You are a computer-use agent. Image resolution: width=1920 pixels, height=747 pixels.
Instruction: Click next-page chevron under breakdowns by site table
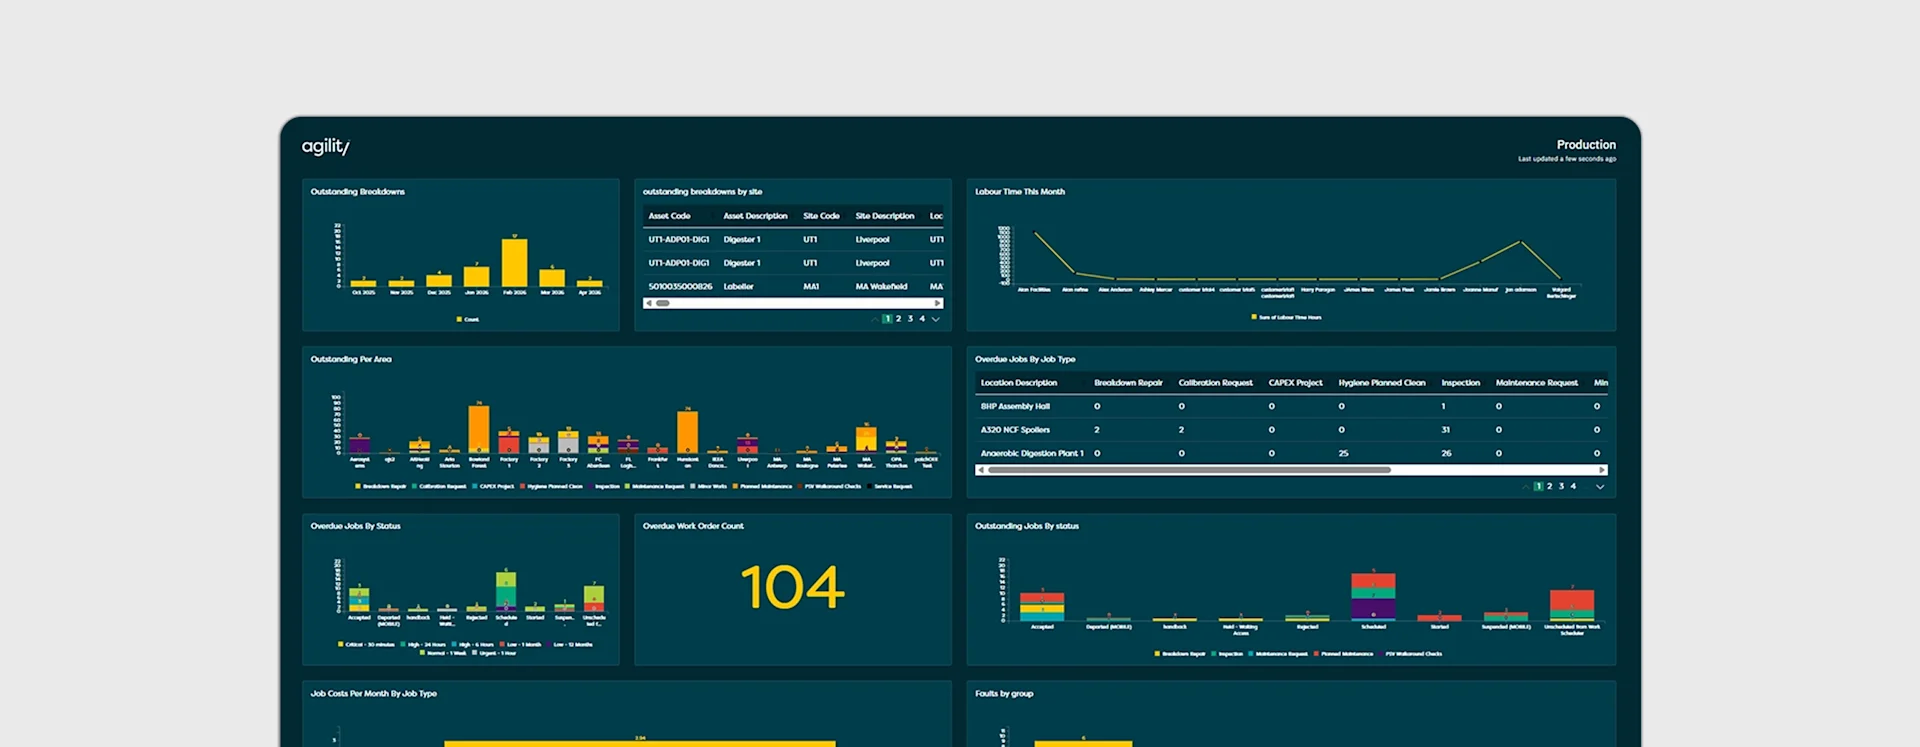936,319
